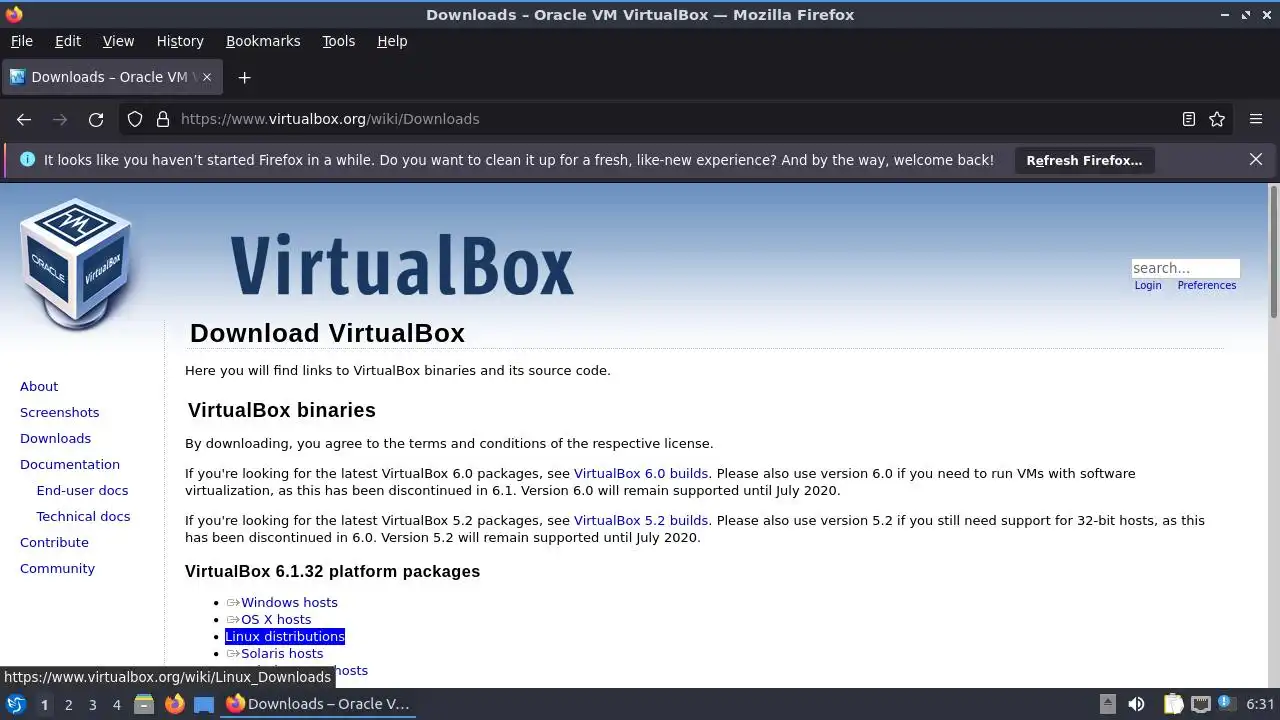Screen dimensions: 1280x720
Task: Open the About sidebar link
Action: [x=39, y=386]
